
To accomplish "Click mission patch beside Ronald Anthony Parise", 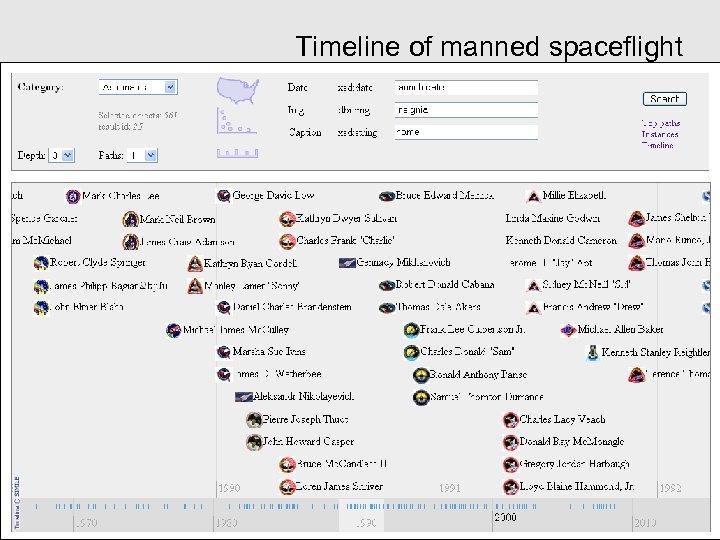I will [421, 375].
